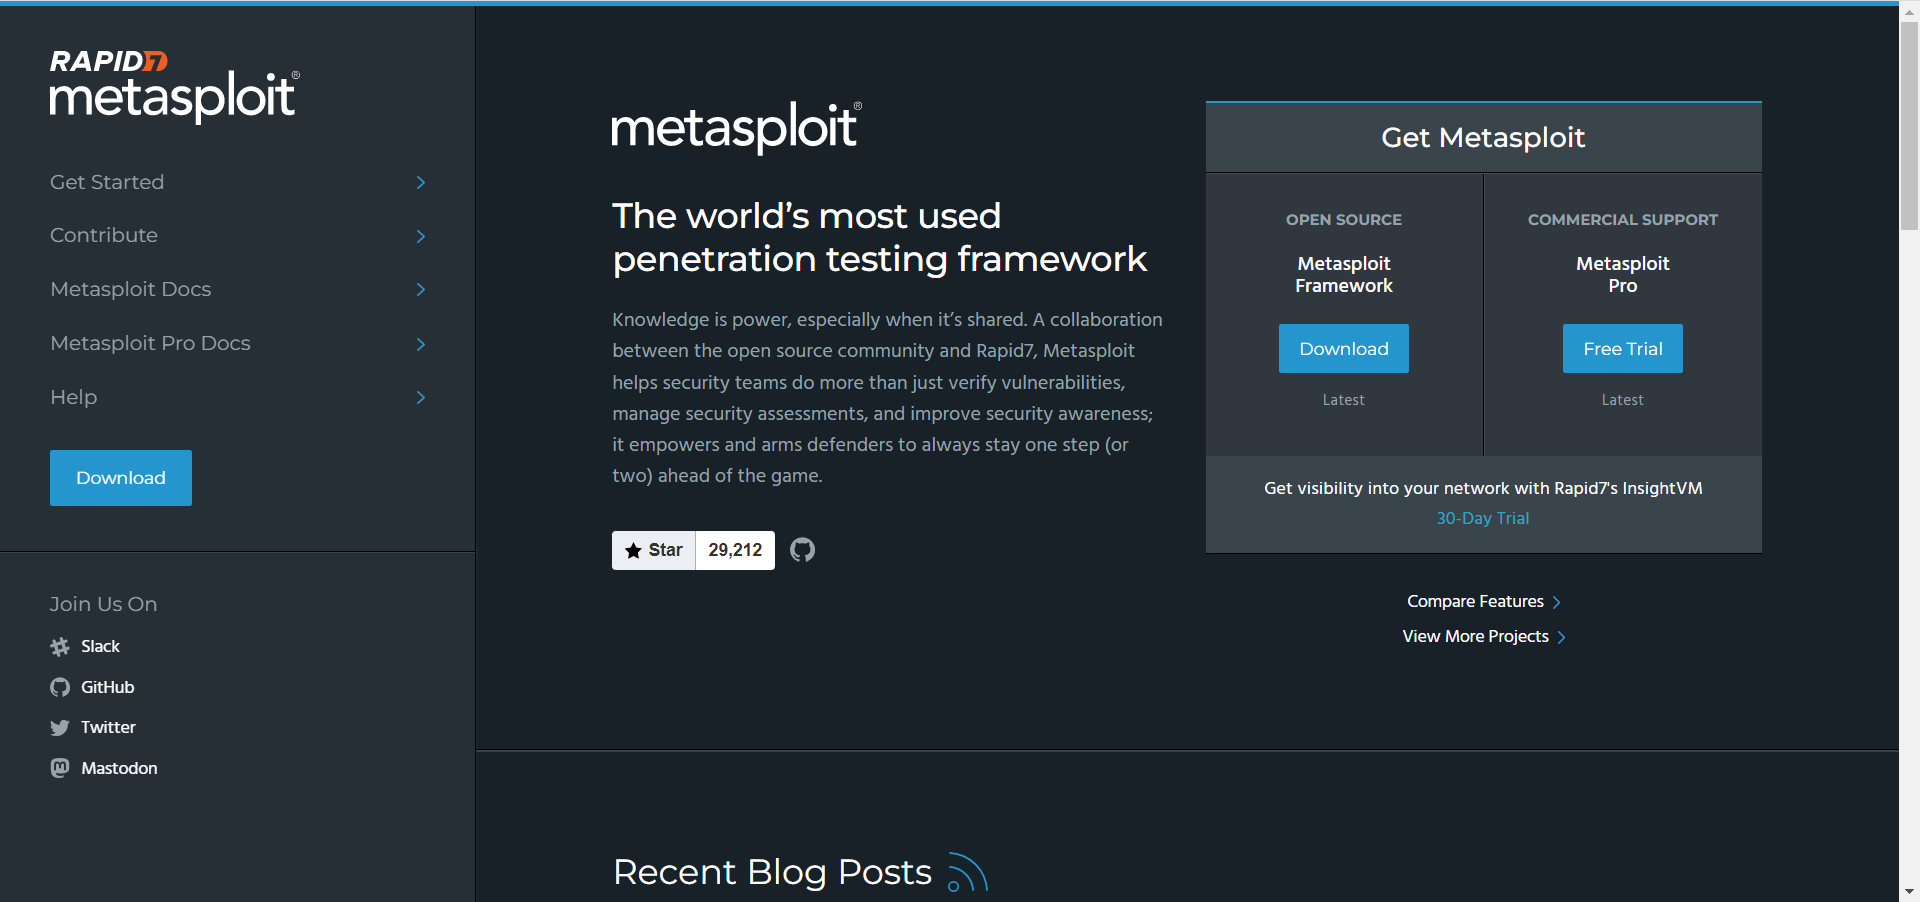Click Latest under Metasploit Pro
This screenshot has width=1920, height=902.
coord(1622,400)
